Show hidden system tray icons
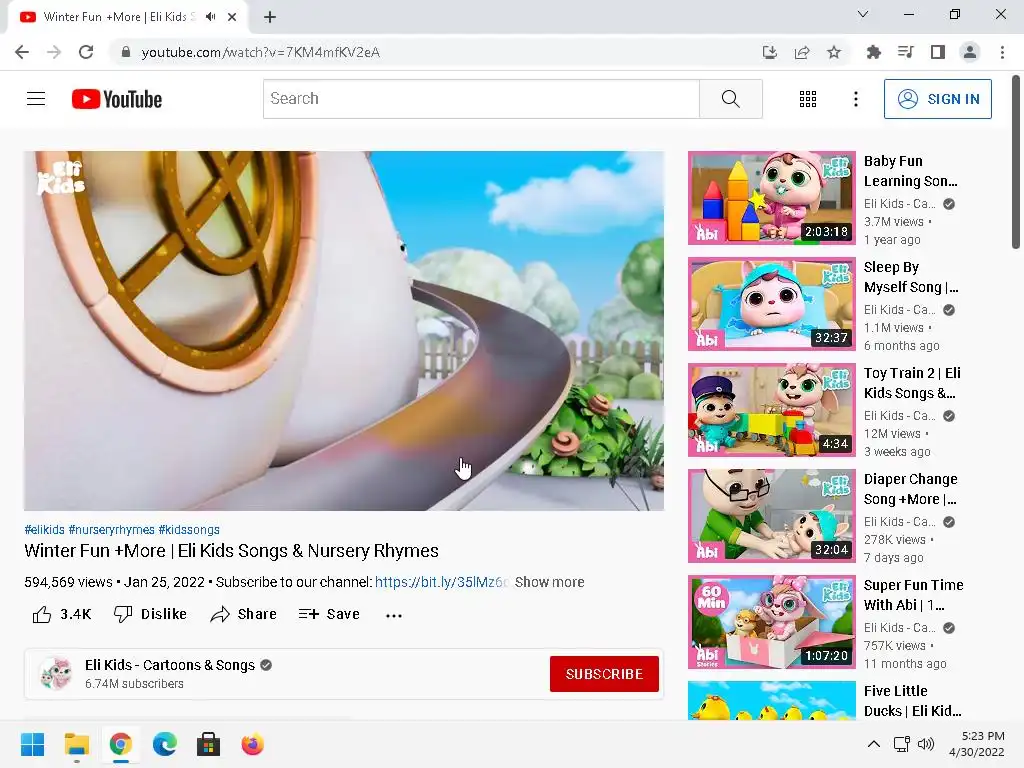This screenshot has height=768, width=1024. (873, 744)
